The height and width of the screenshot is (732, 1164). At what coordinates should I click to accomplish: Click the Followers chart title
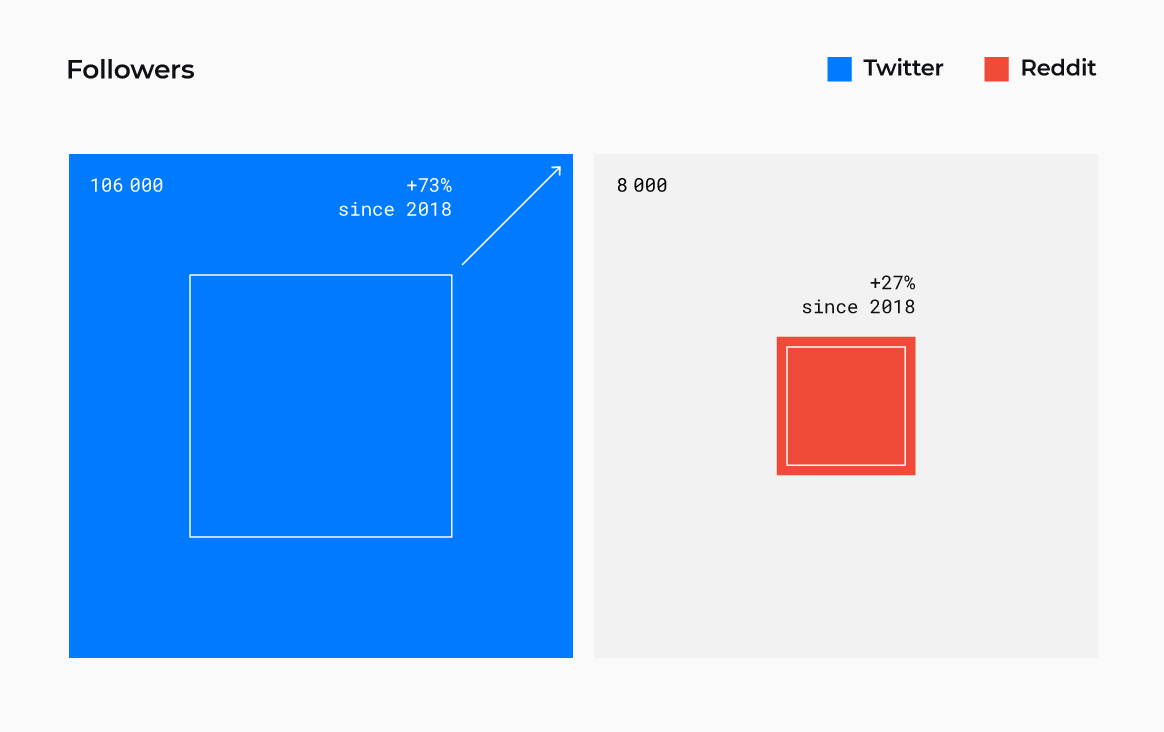click(x=131, y=70)
